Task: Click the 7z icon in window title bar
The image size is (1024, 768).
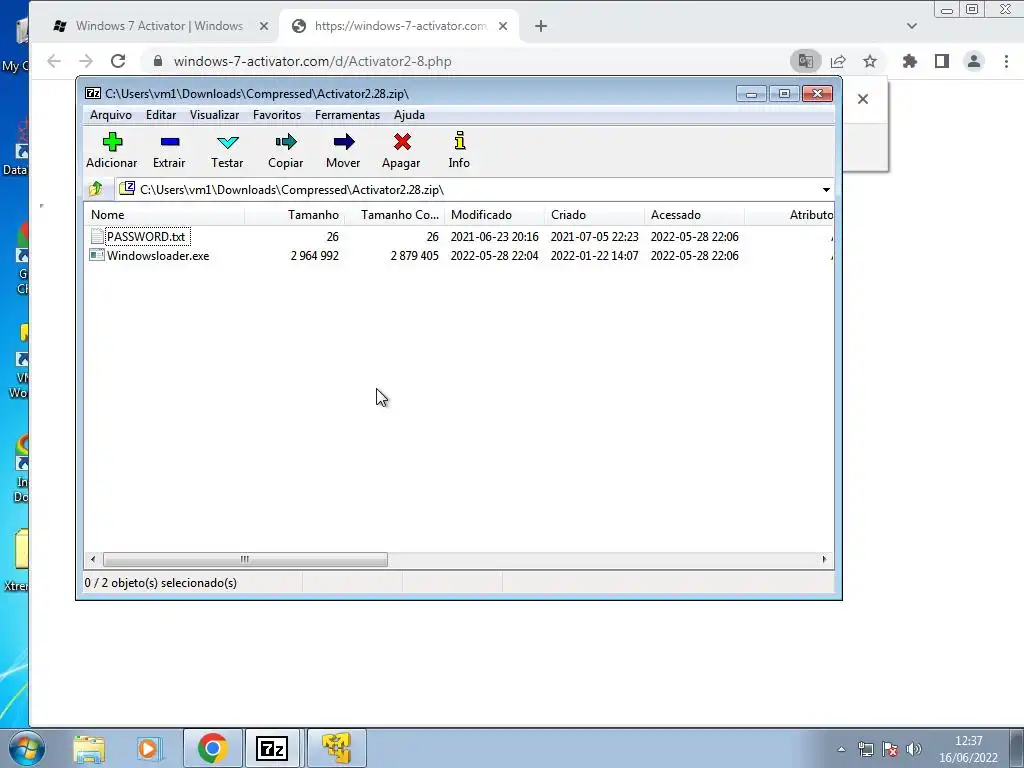Action: point(93,93)
